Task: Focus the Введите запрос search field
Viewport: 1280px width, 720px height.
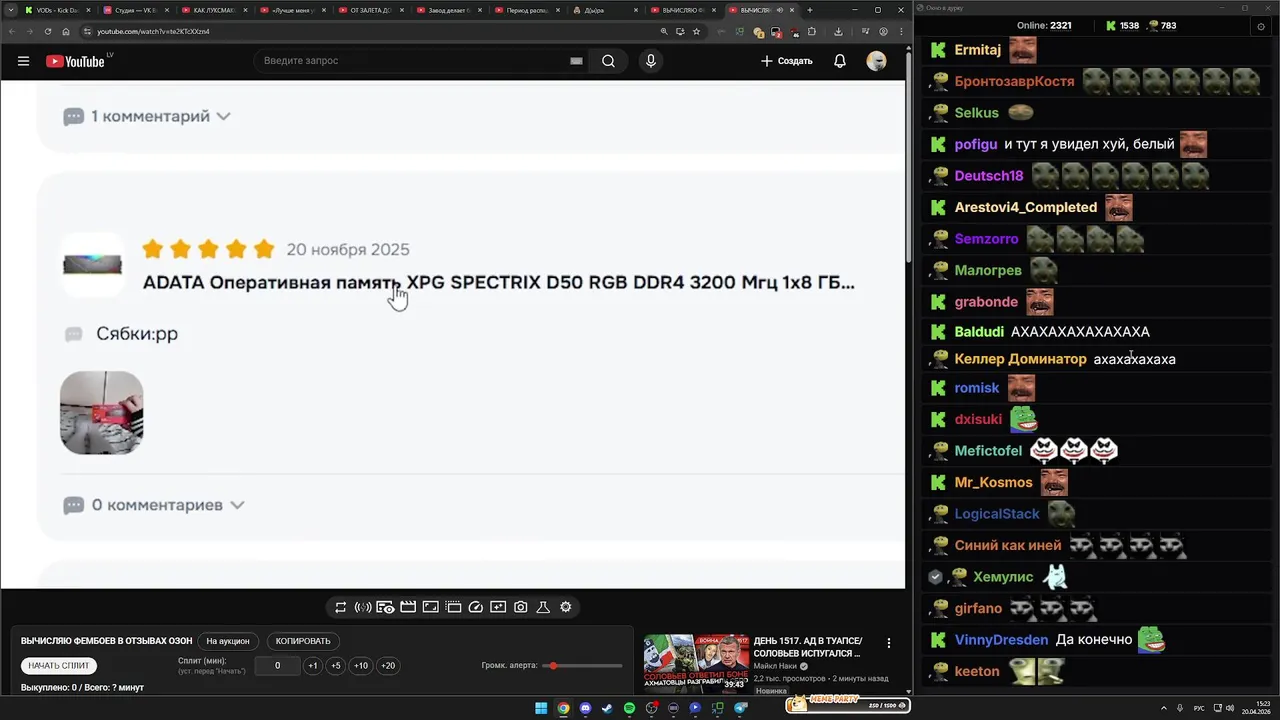Action: point(410,61)
